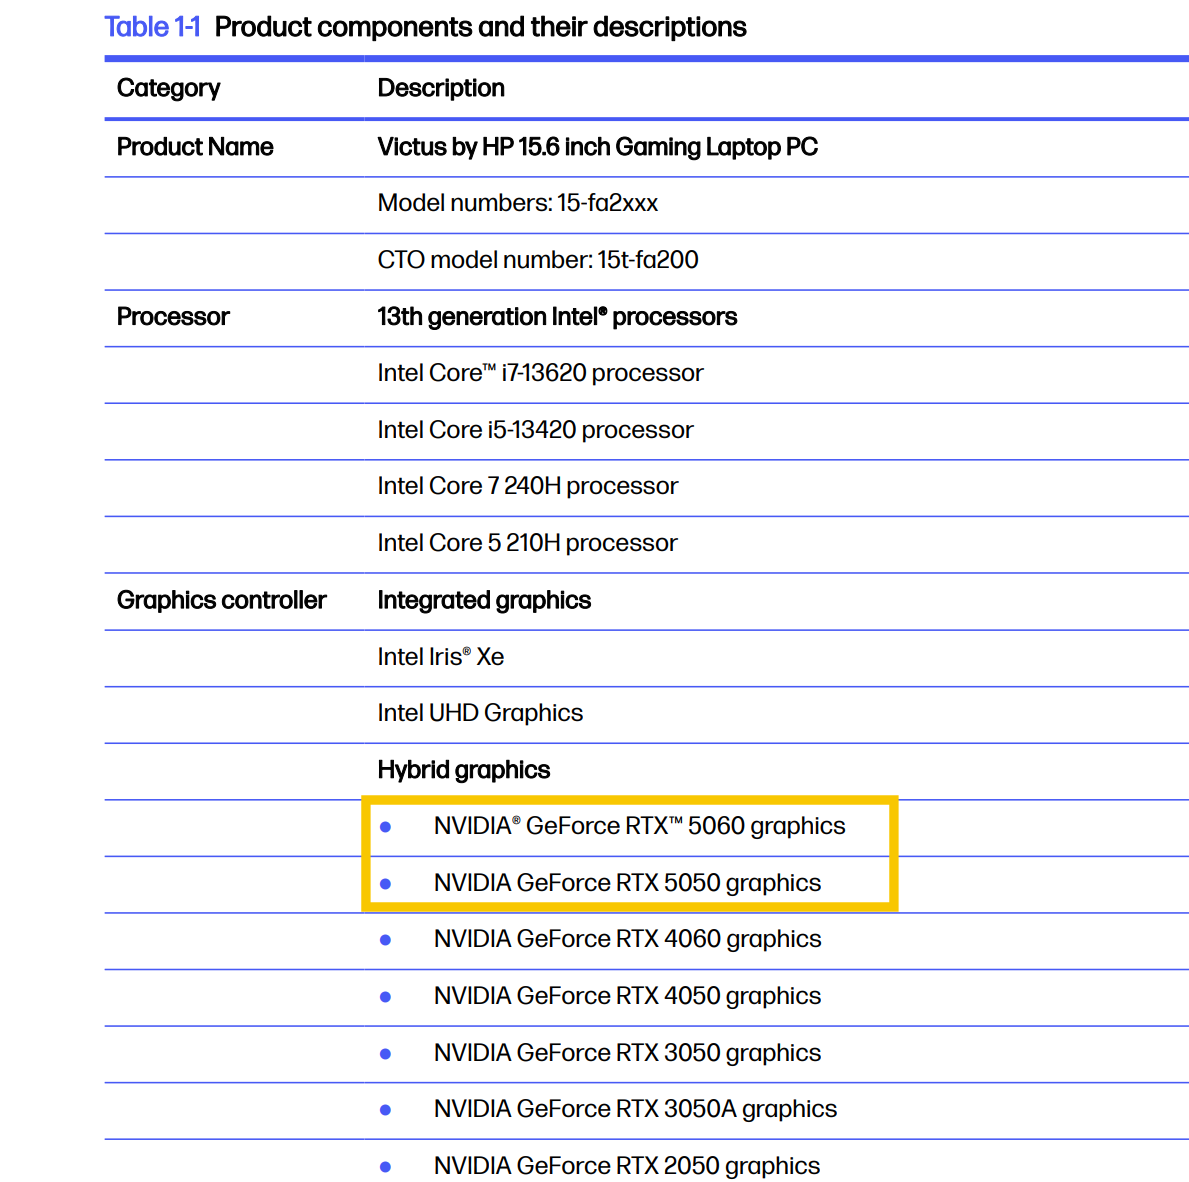The image size is (1189, 1182).
Task: Click "13th generation Intel processors" heading
Action: 557,317
